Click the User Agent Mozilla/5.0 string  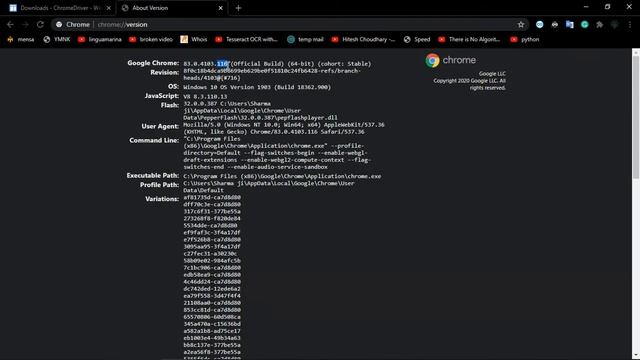[284, 128]
